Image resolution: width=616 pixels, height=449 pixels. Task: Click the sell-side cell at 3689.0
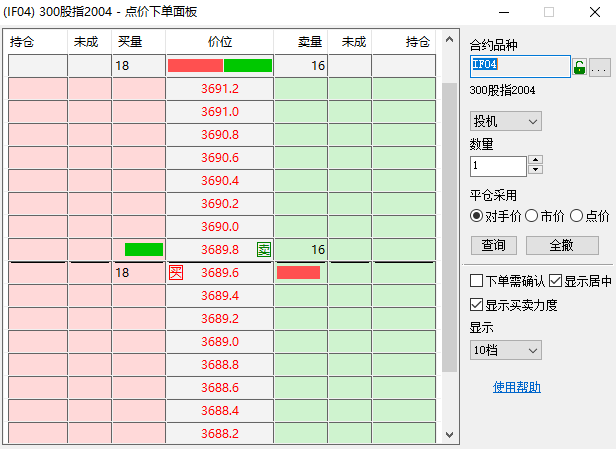coord(301,341)
